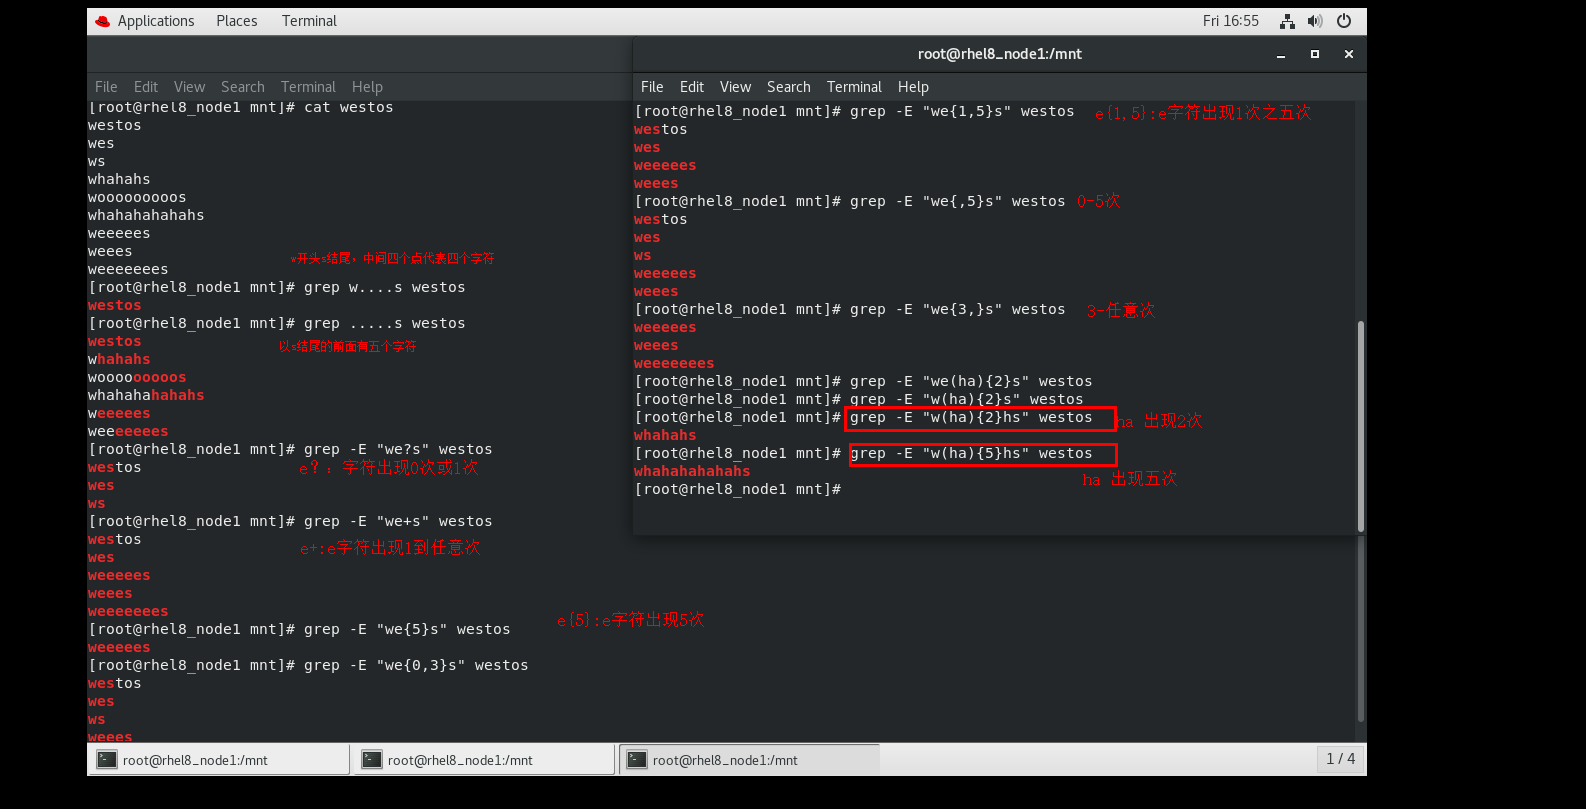Open Help menu in background terminal window
This screenshot has height=809, width=1586.
click(367, 87)
